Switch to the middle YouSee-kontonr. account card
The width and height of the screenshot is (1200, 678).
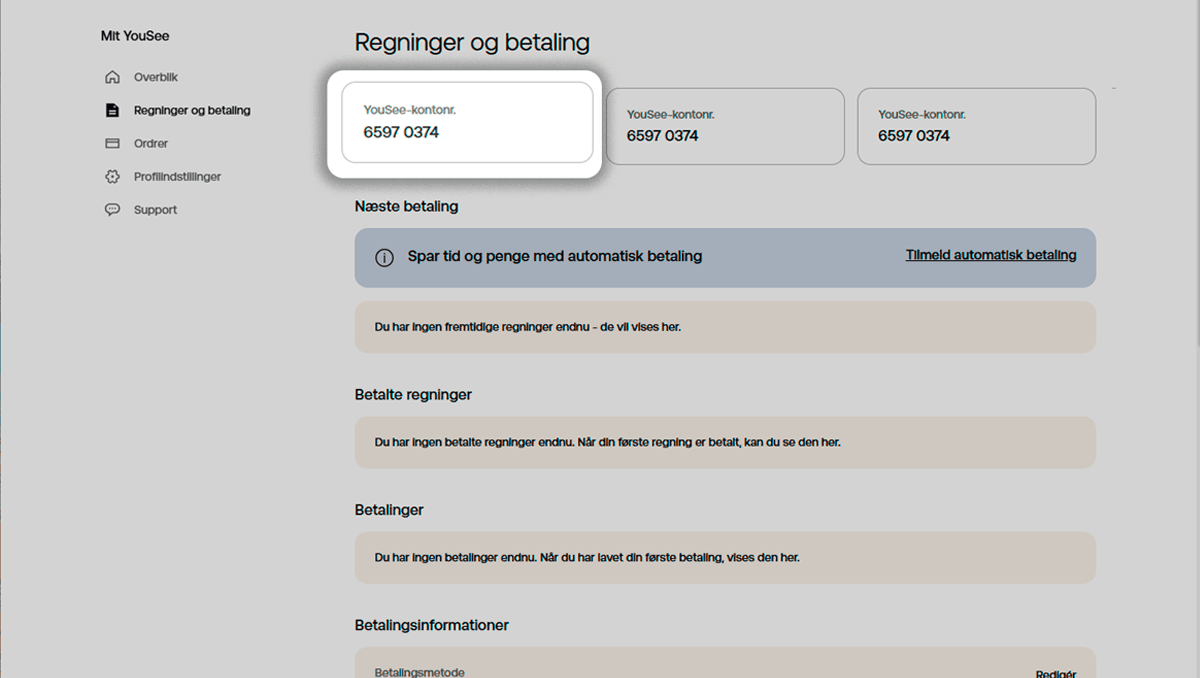coord(725,126)
